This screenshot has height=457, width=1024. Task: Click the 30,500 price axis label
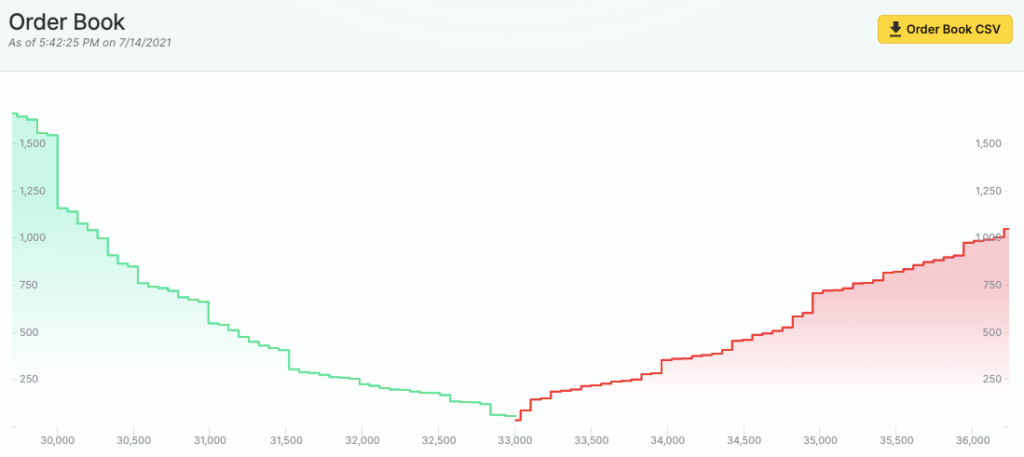pyautogui.click(x=134, y=441)
